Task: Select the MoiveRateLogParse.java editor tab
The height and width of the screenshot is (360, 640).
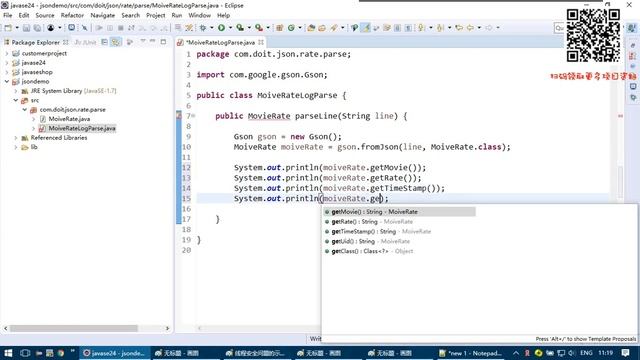Action: click(220, 42)
